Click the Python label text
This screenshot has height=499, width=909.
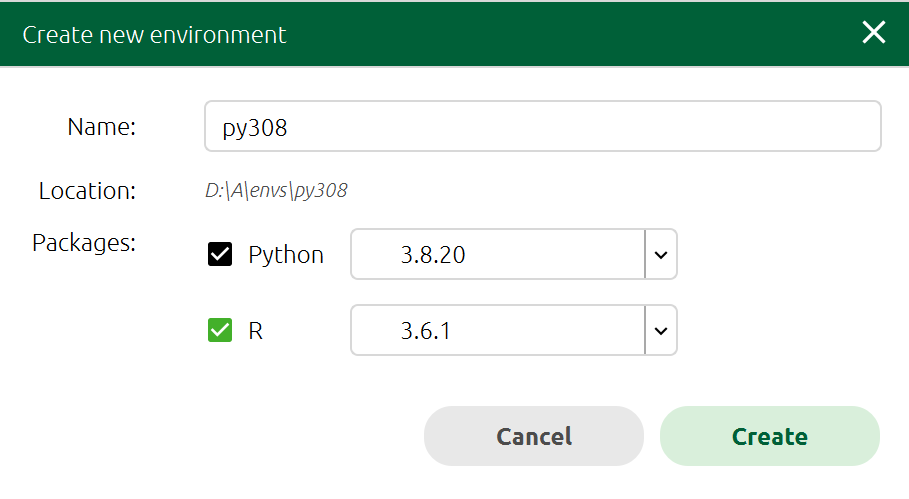pos(286,255)
